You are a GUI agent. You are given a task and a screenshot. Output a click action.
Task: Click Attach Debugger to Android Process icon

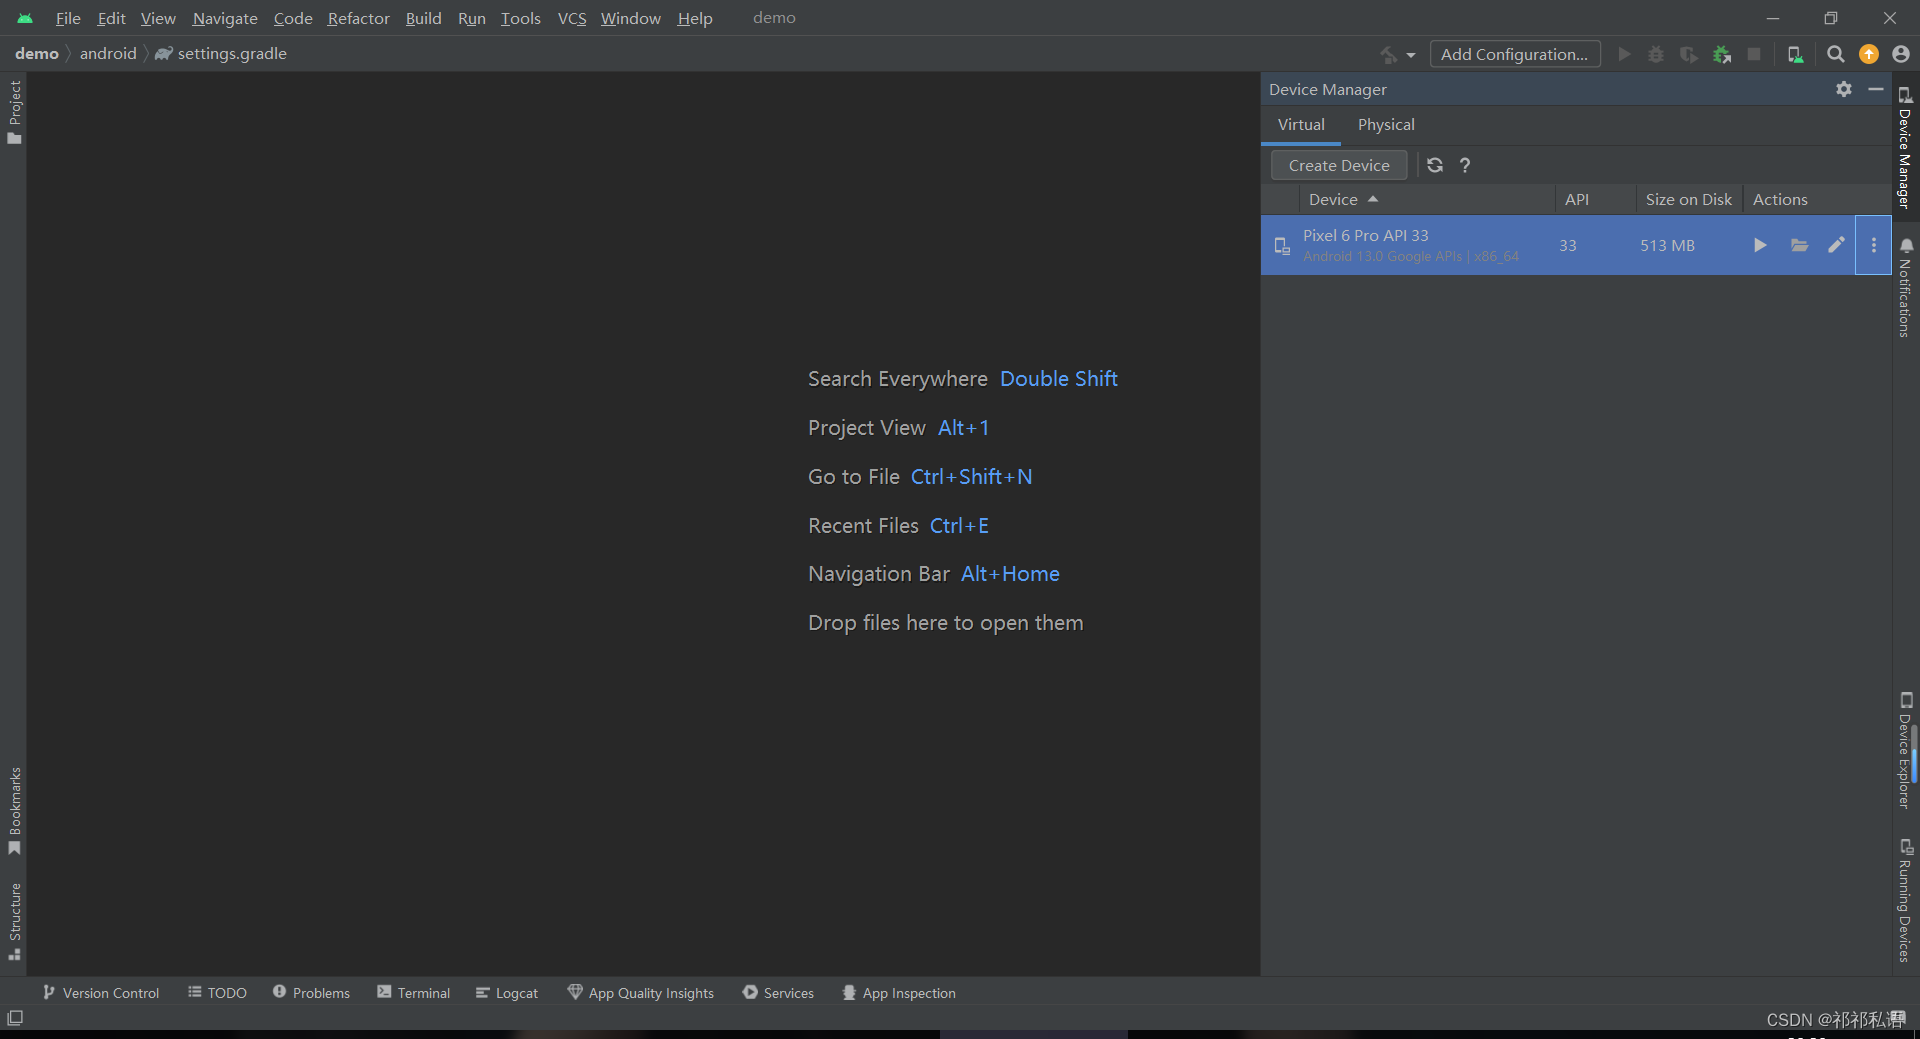click(x=1722, y=54)
